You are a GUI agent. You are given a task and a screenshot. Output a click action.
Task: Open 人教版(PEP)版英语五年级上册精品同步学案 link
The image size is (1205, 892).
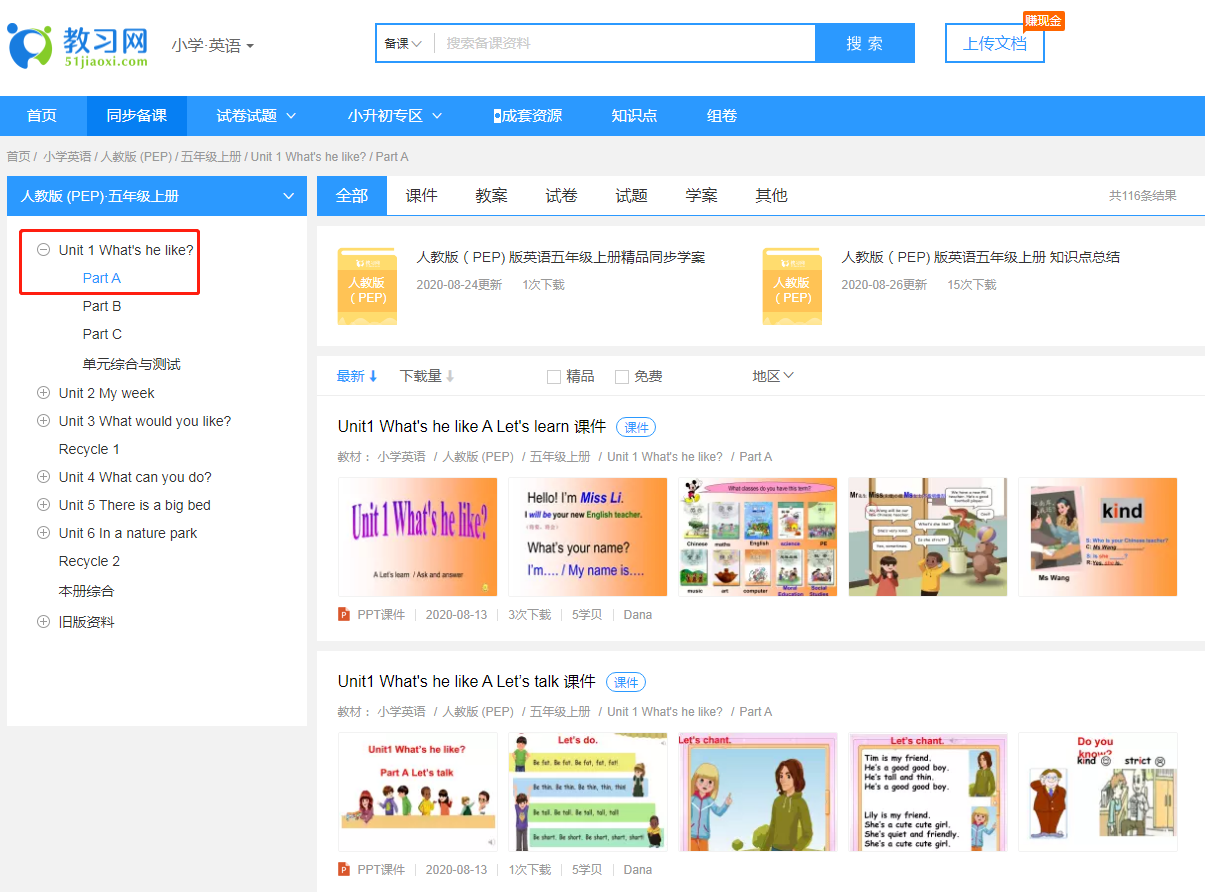coord(561,257)
